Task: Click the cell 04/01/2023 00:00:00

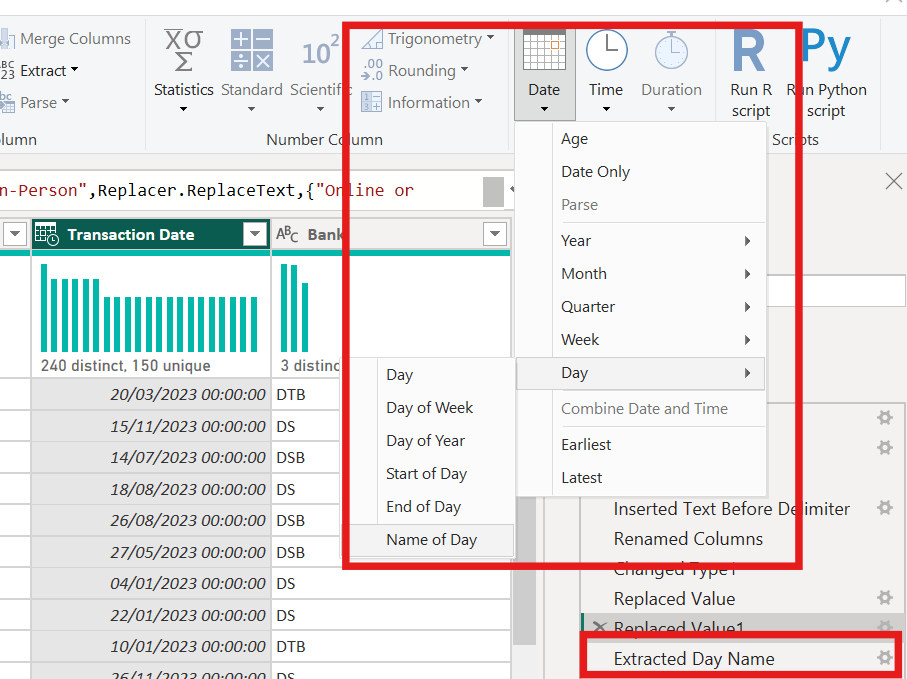Action: pyautogui.click(x=151, y=584)
